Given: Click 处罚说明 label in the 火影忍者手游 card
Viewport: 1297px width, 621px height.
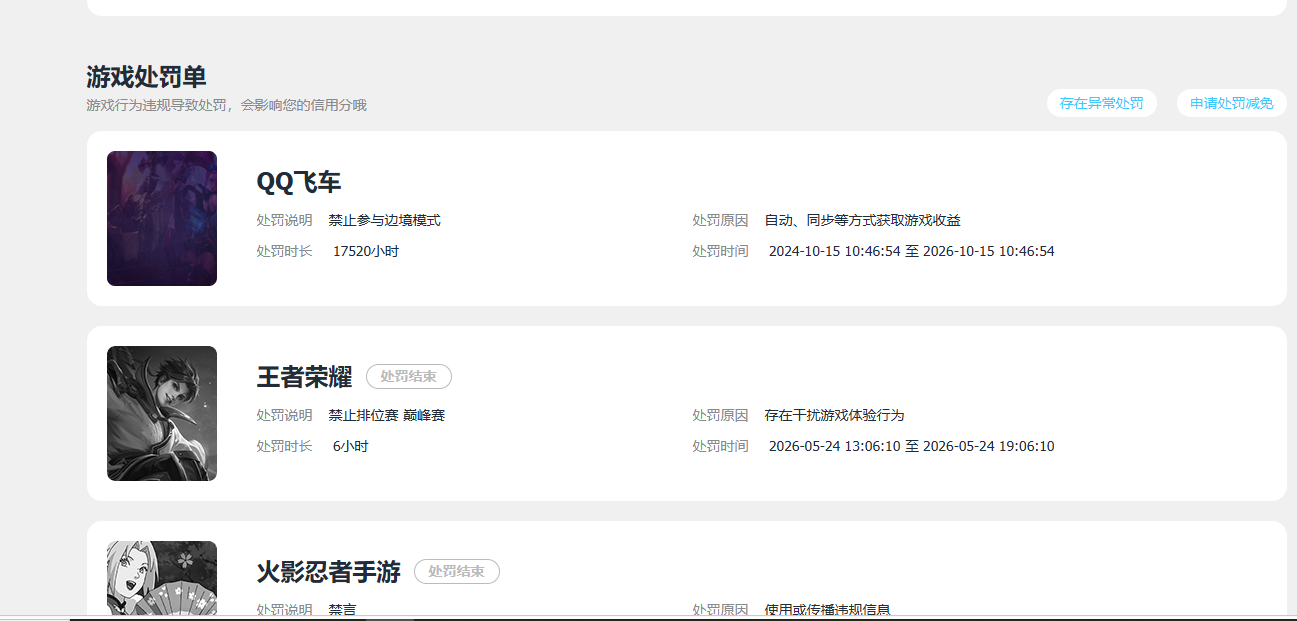Looking at the screenshot, I should [x=284, y=610].
